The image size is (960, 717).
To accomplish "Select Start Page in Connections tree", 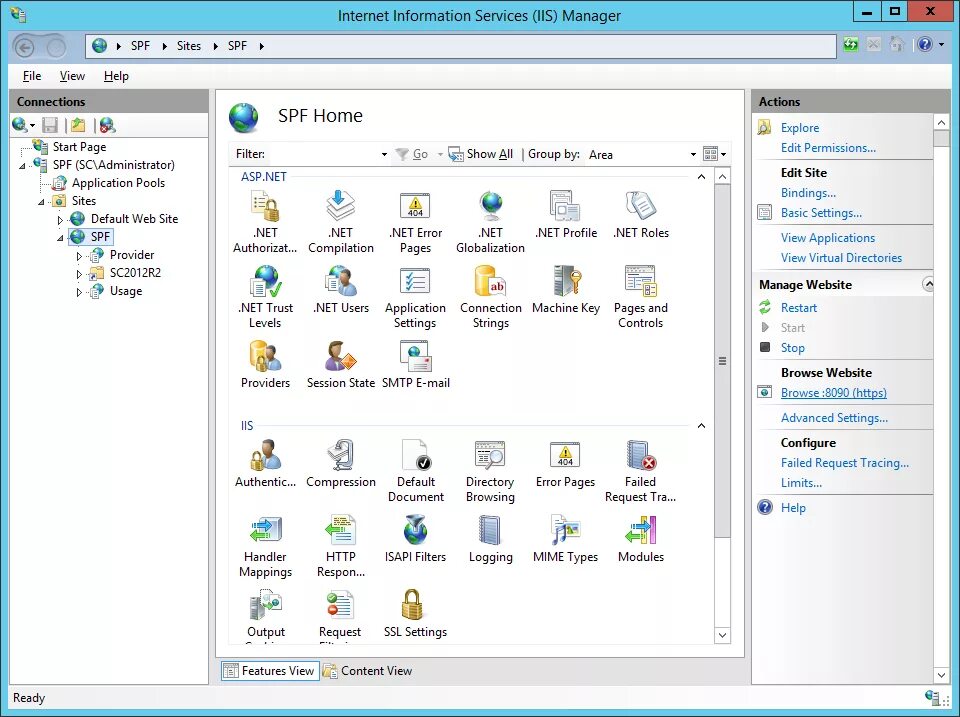I will pyautogui.click(x=80, y=147).
